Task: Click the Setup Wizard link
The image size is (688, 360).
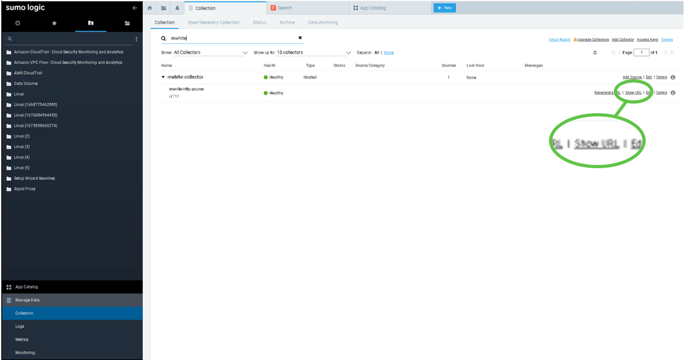Action: coord(559,40)
